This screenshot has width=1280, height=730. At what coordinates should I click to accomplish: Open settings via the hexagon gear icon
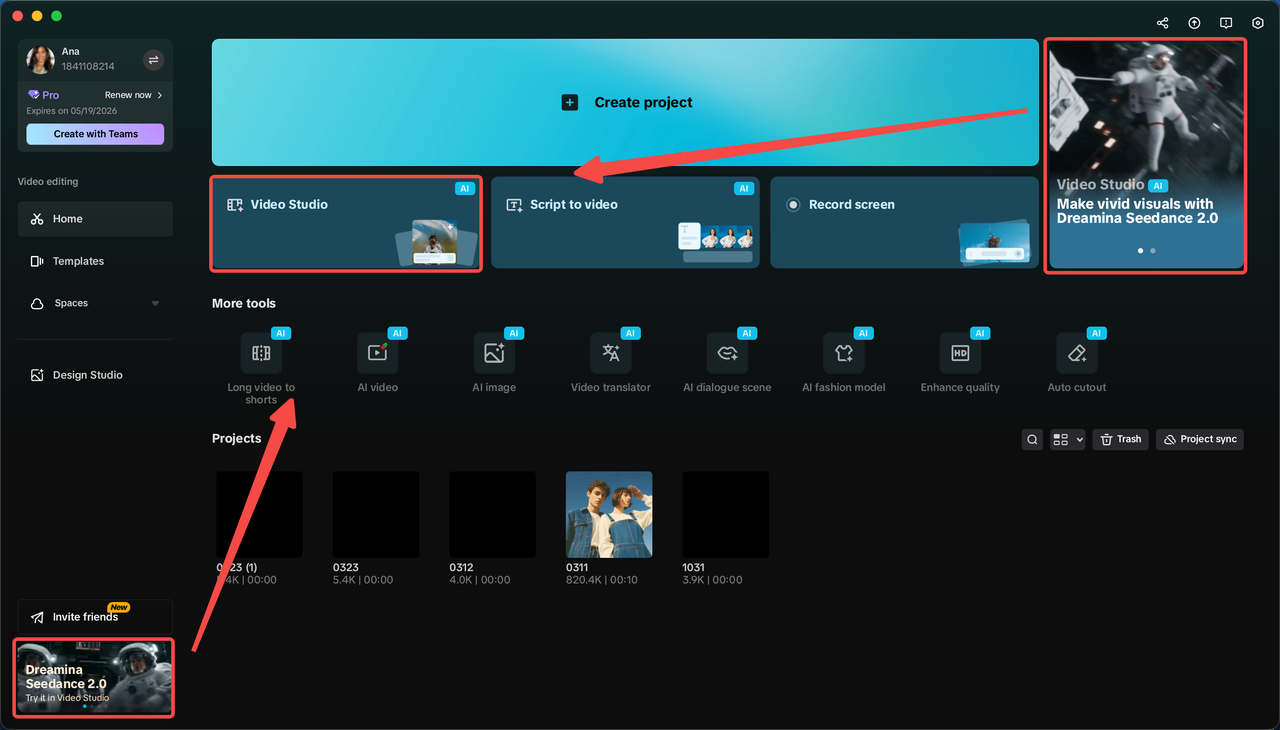coord(1258,23)
